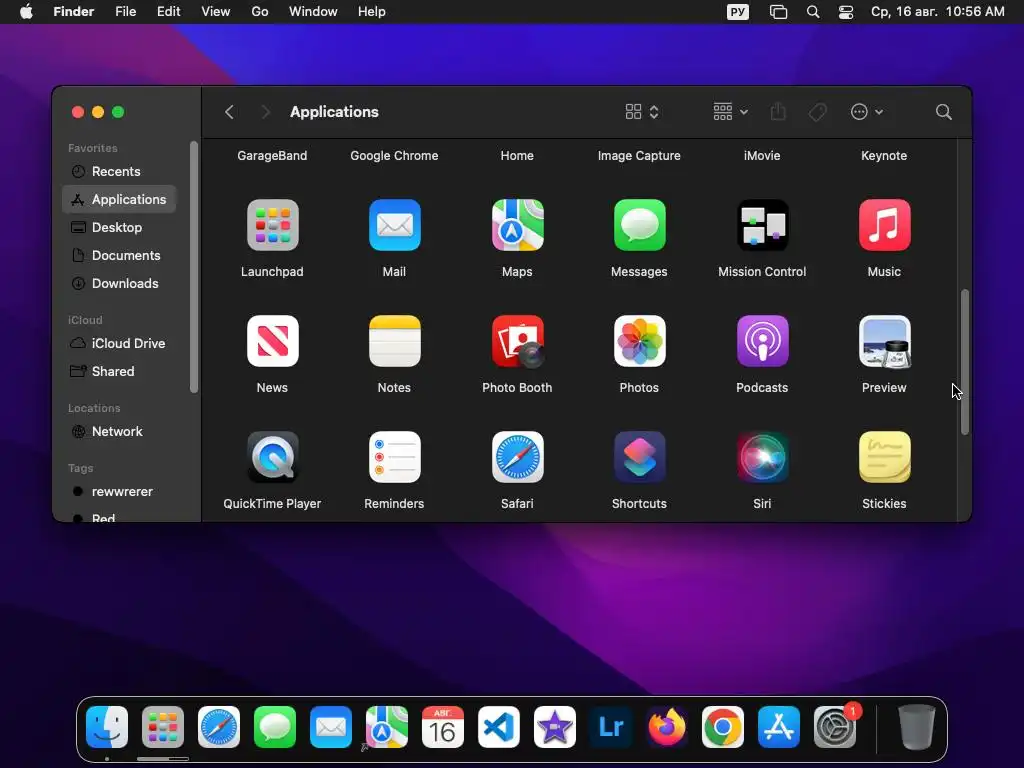Click the Edit Tags toolbar icon

pos(818,112)
